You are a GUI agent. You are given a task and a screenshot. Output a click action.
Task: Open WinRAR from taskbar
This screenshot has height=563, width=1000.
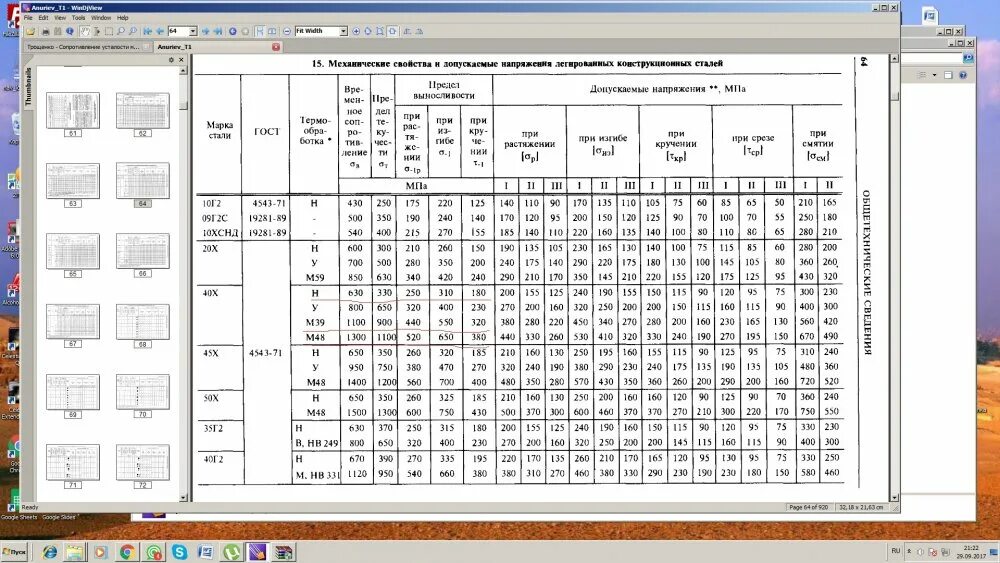[x=284, y=552]
